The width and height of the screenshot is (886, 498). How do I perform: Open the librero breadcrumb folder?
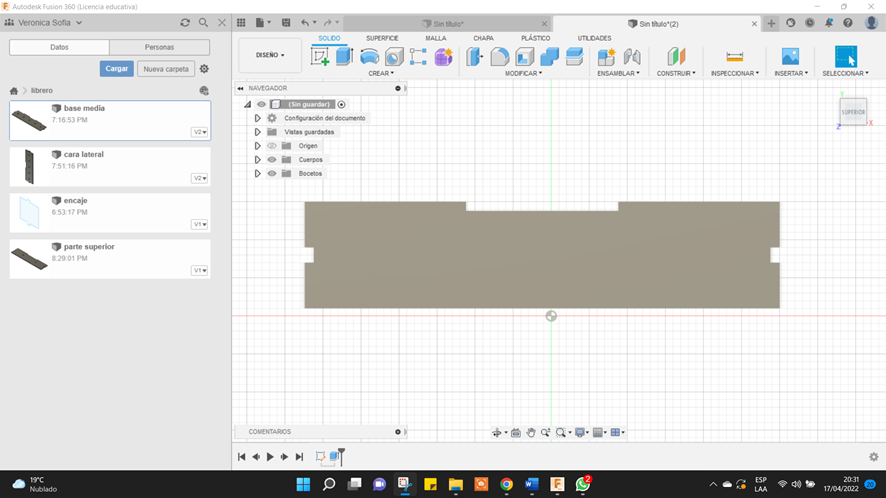point(42,90)
